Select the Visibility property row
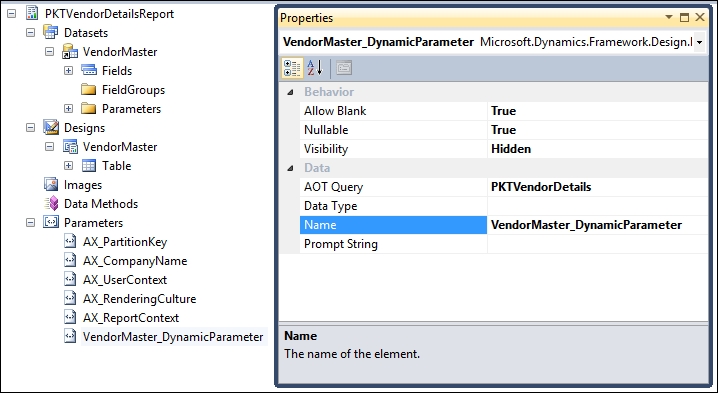Image resolution: width=718 pixels, height=393 pixels. point(504,149)
